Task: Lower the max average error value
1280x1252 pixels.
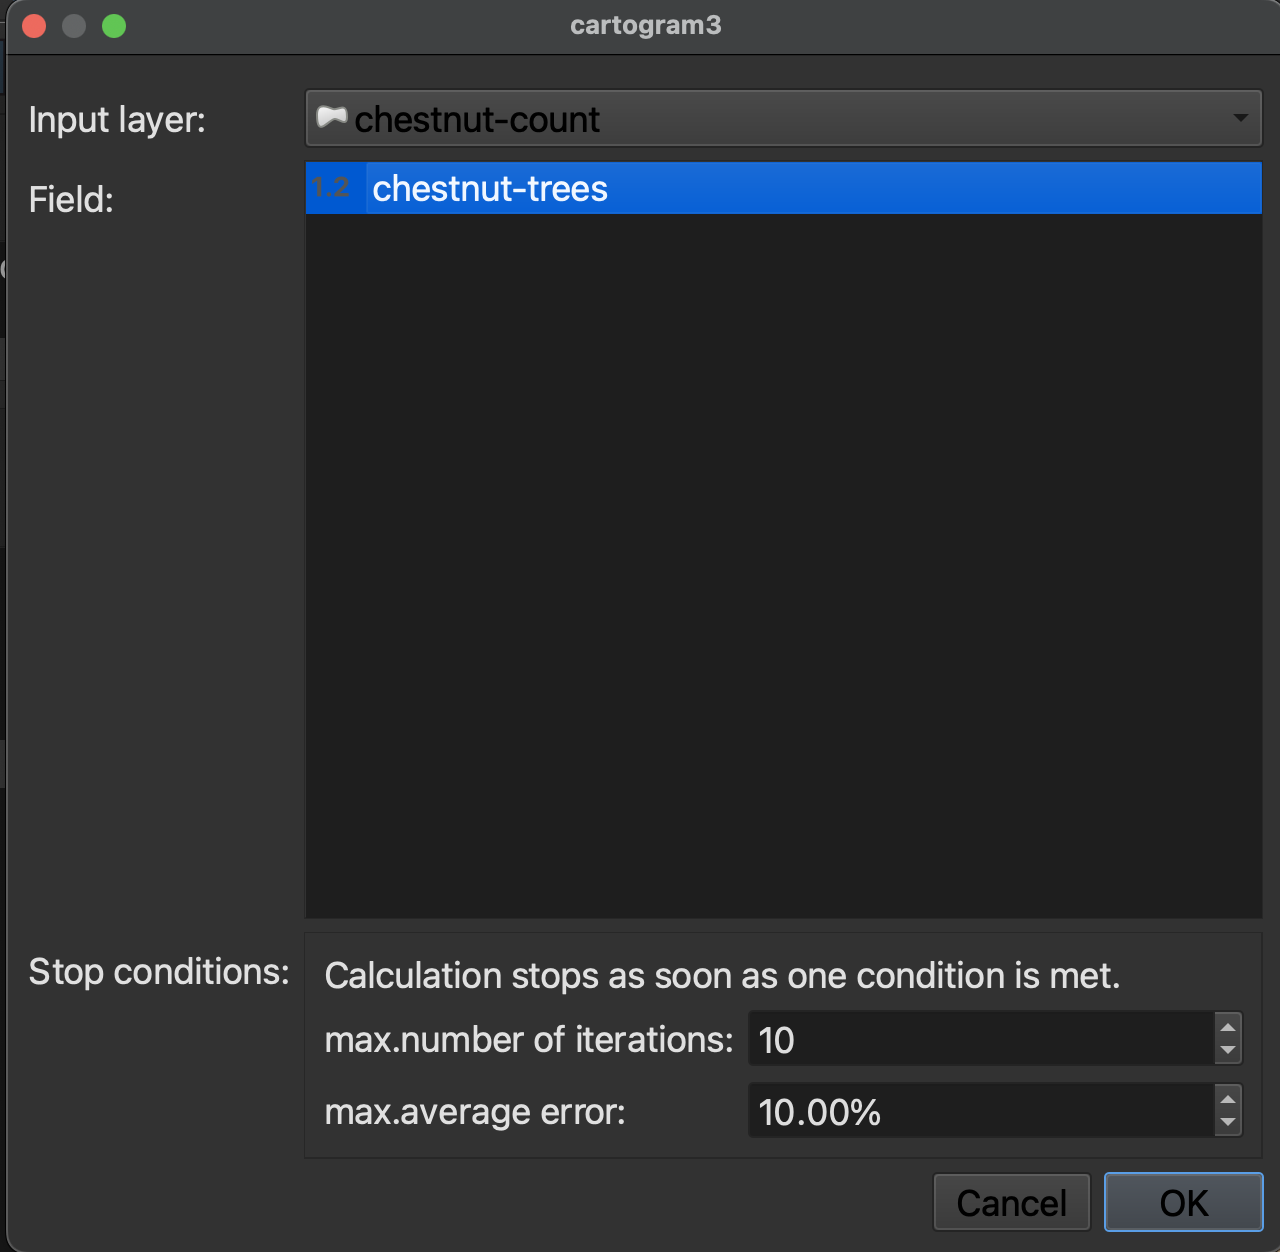Action: coord(1228,1123)
